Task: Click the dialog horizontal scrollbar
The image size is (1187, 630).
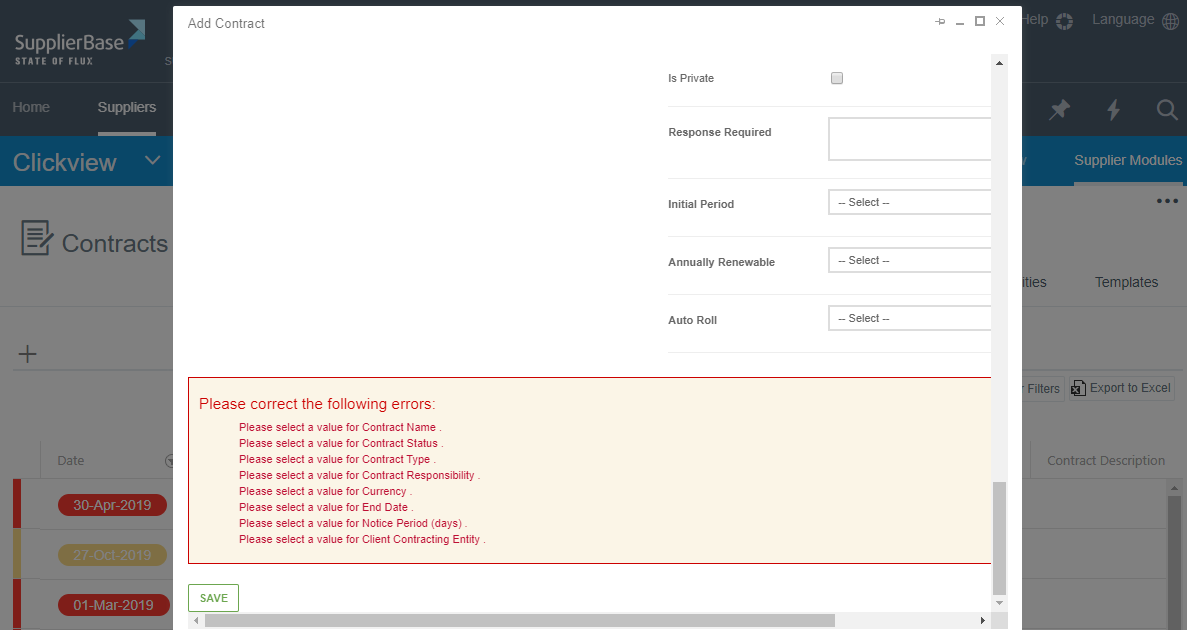Action: click(x=520, y=621)
